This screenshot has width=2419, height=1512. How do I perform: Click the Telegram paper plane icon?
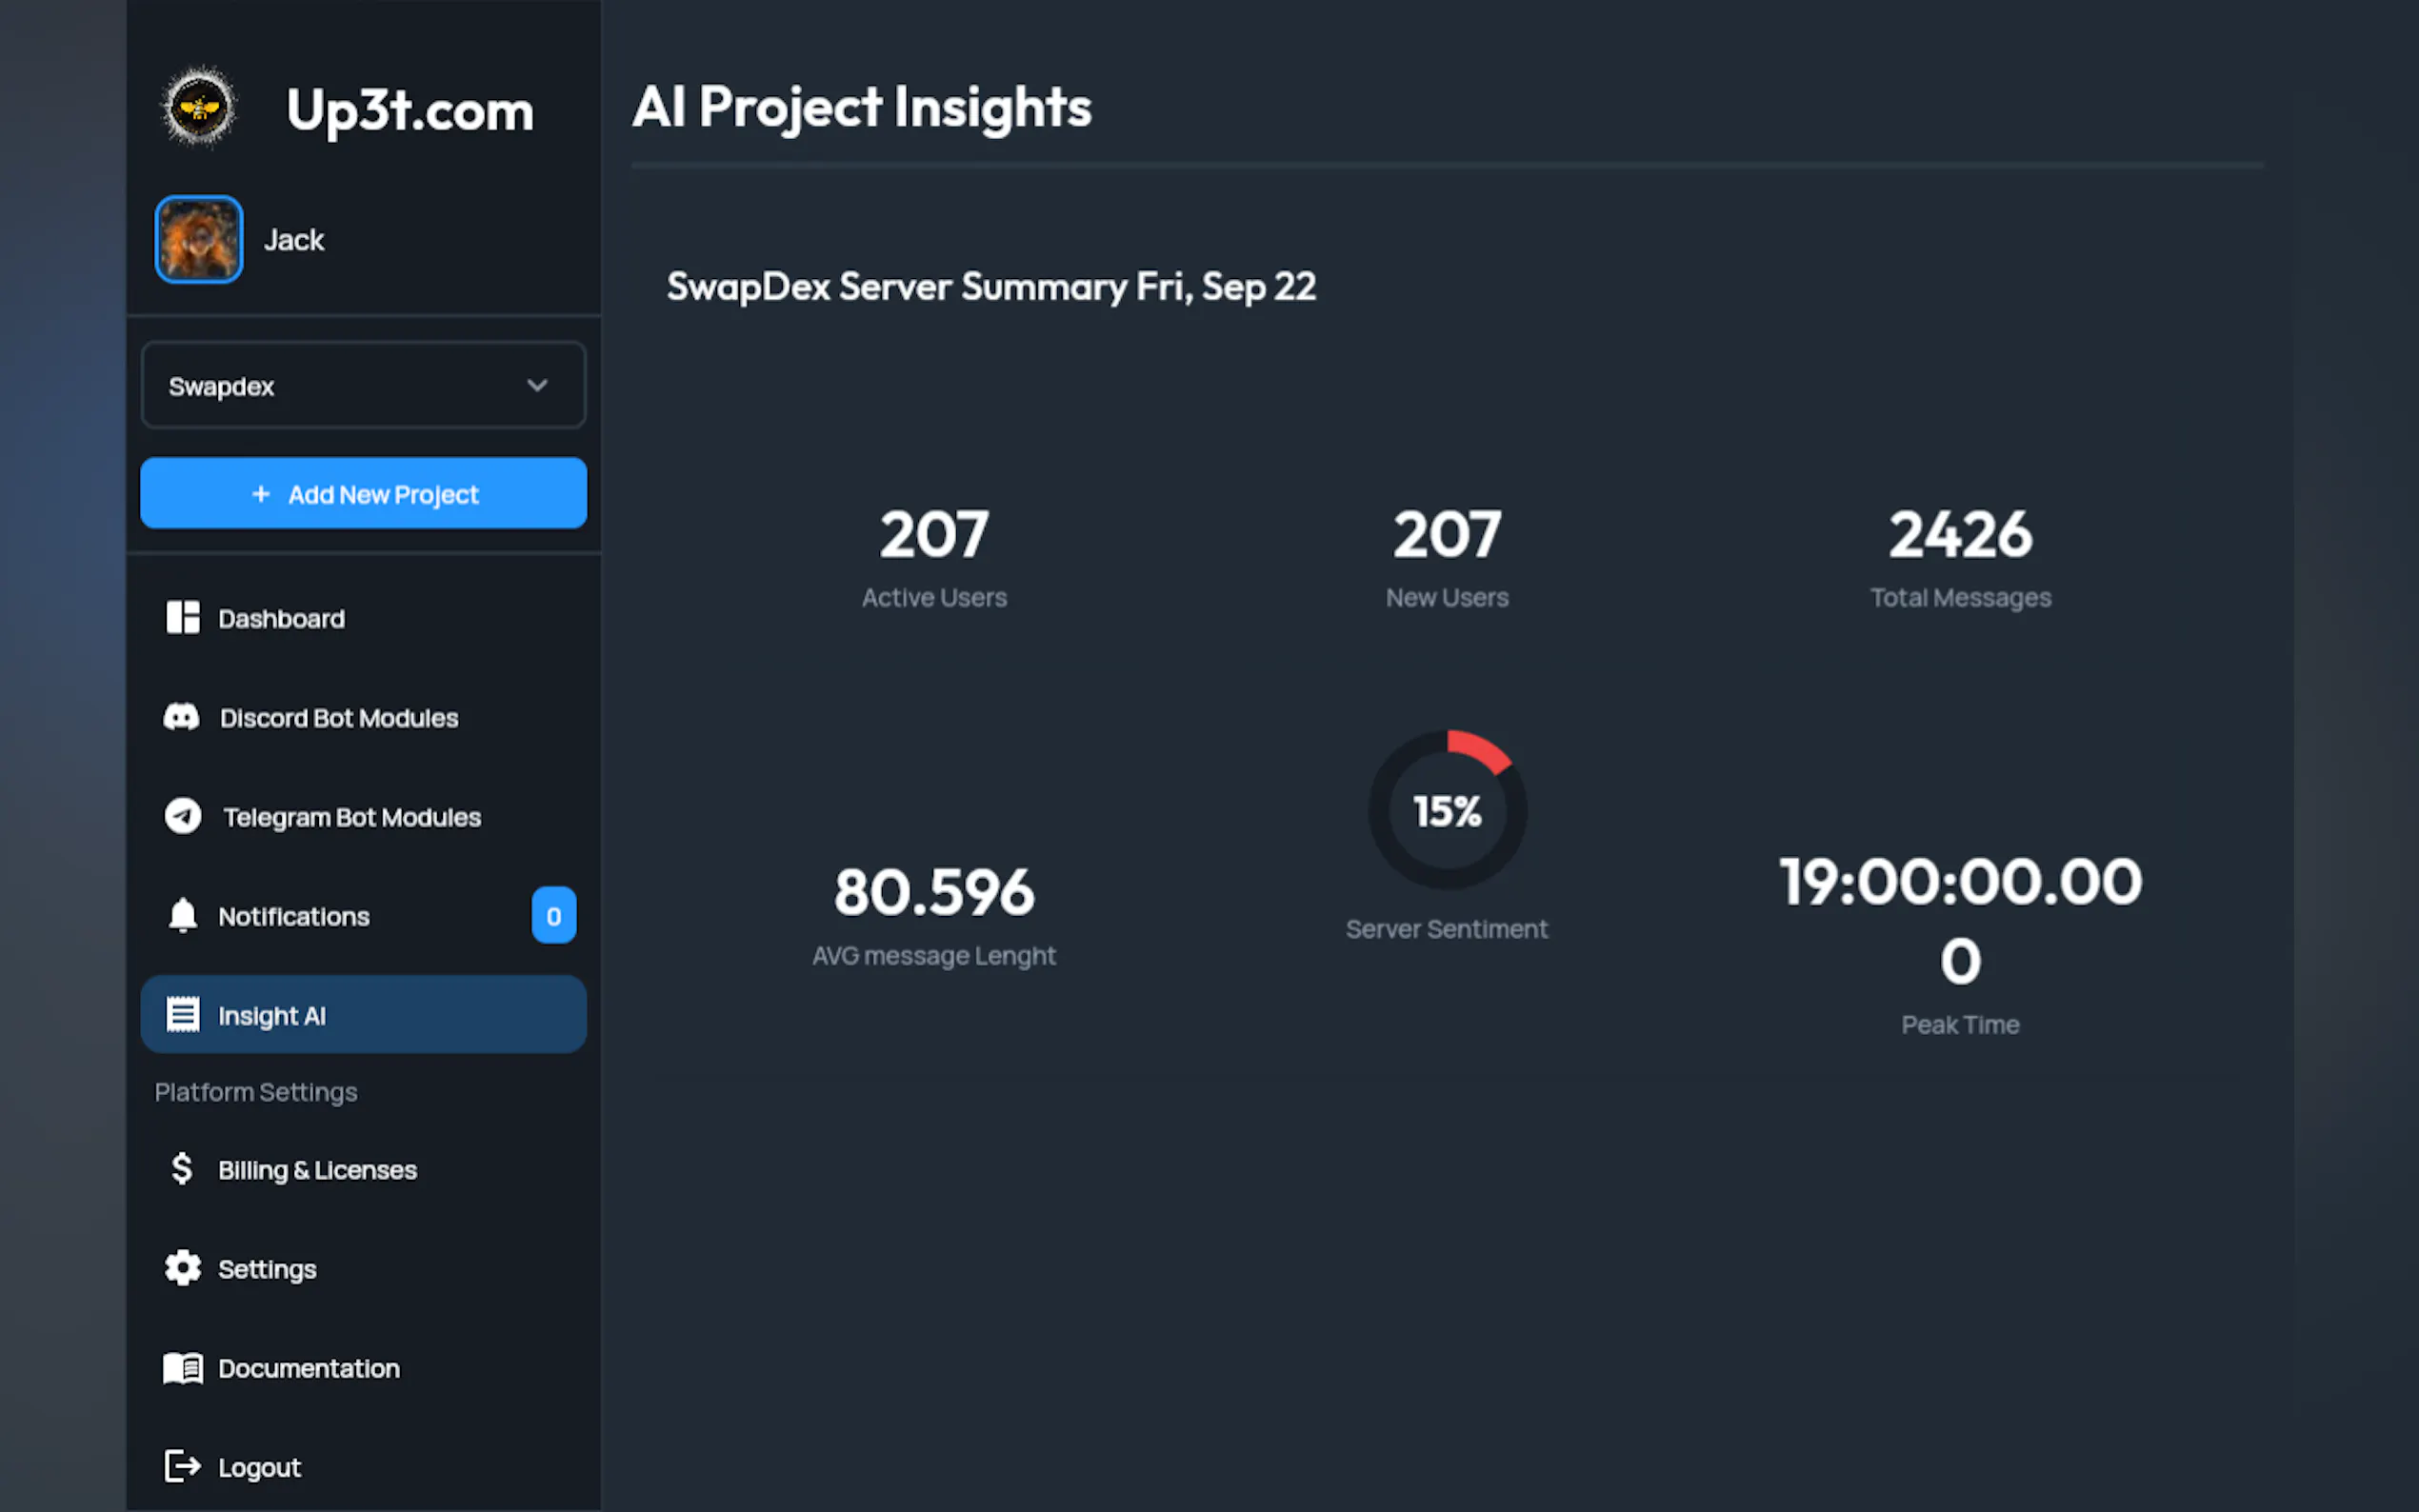[x=182, y=816]
